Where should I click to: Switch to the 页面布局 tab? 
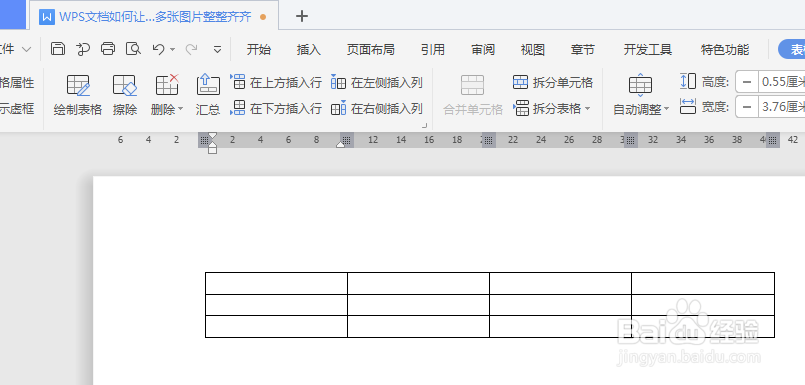click(x=370, y=50)
